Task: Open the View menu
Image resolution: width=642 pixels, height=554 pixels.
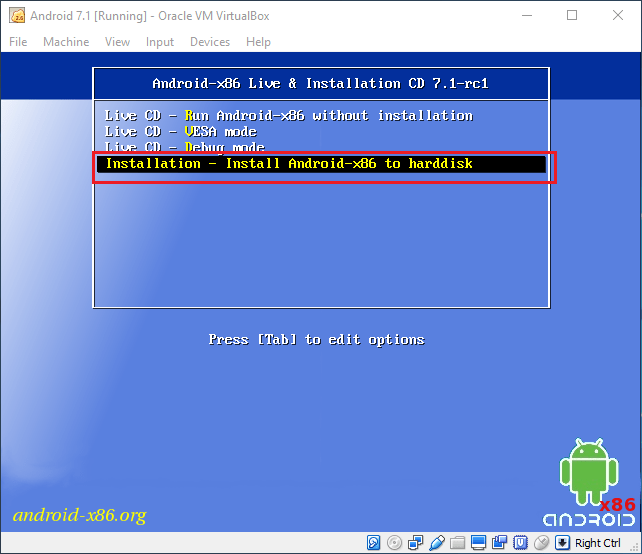Action: click(x=117, y=42)
